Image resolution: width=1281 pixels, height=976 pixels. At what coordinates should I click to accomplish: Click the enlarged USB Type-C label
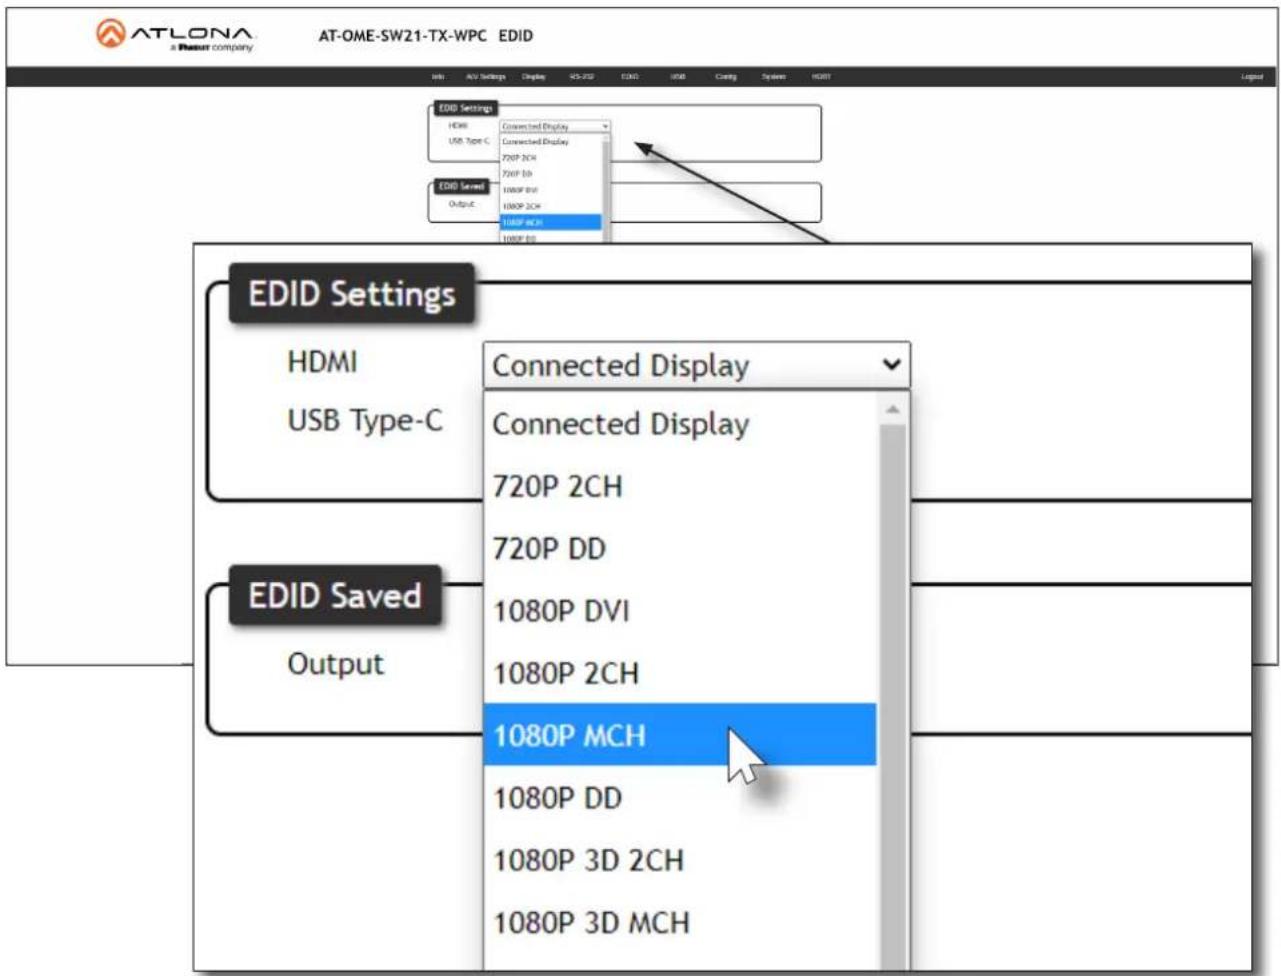point(364,420)
